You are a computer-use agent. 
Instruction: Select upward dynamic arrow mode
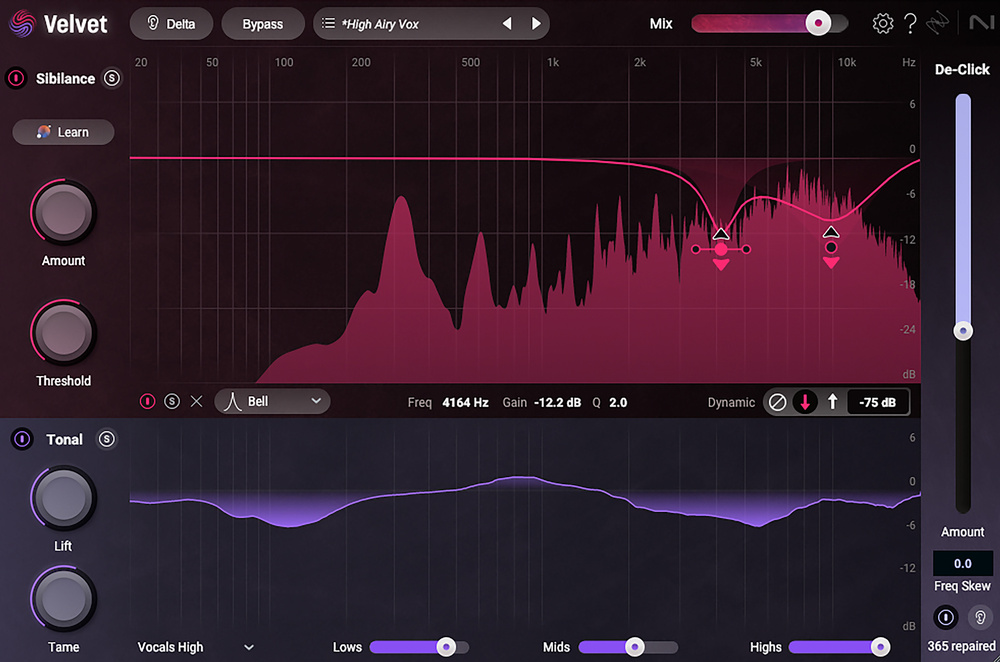coord(832,402)
